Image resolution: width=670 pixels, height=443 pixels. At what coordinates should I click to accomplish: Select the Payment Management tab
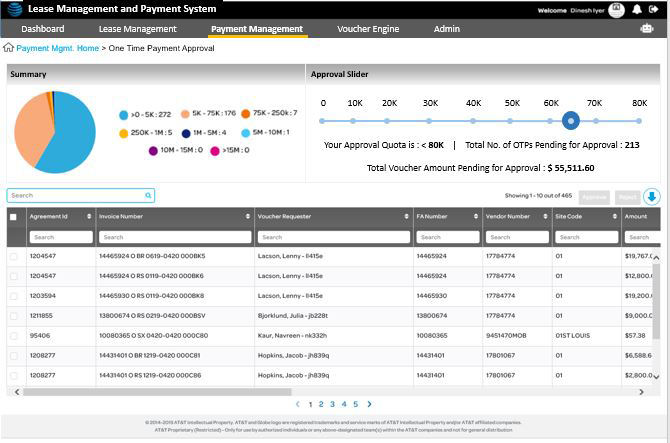click(257, 29)
